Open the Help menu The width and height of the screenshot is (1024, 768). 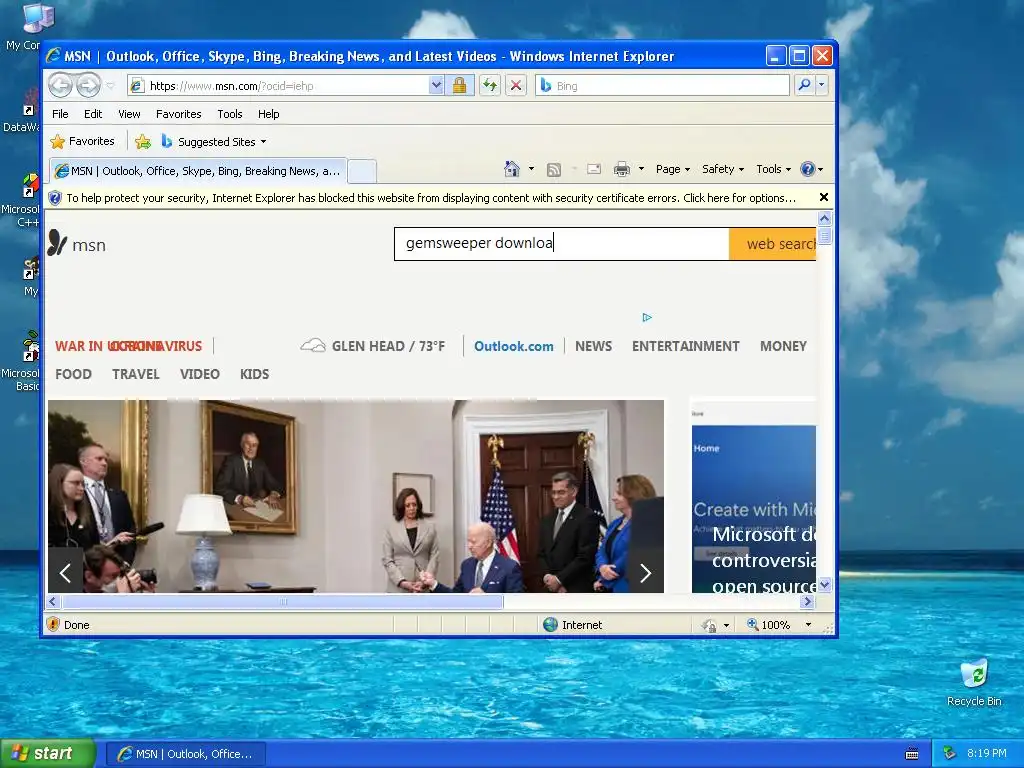pos(268,114)
